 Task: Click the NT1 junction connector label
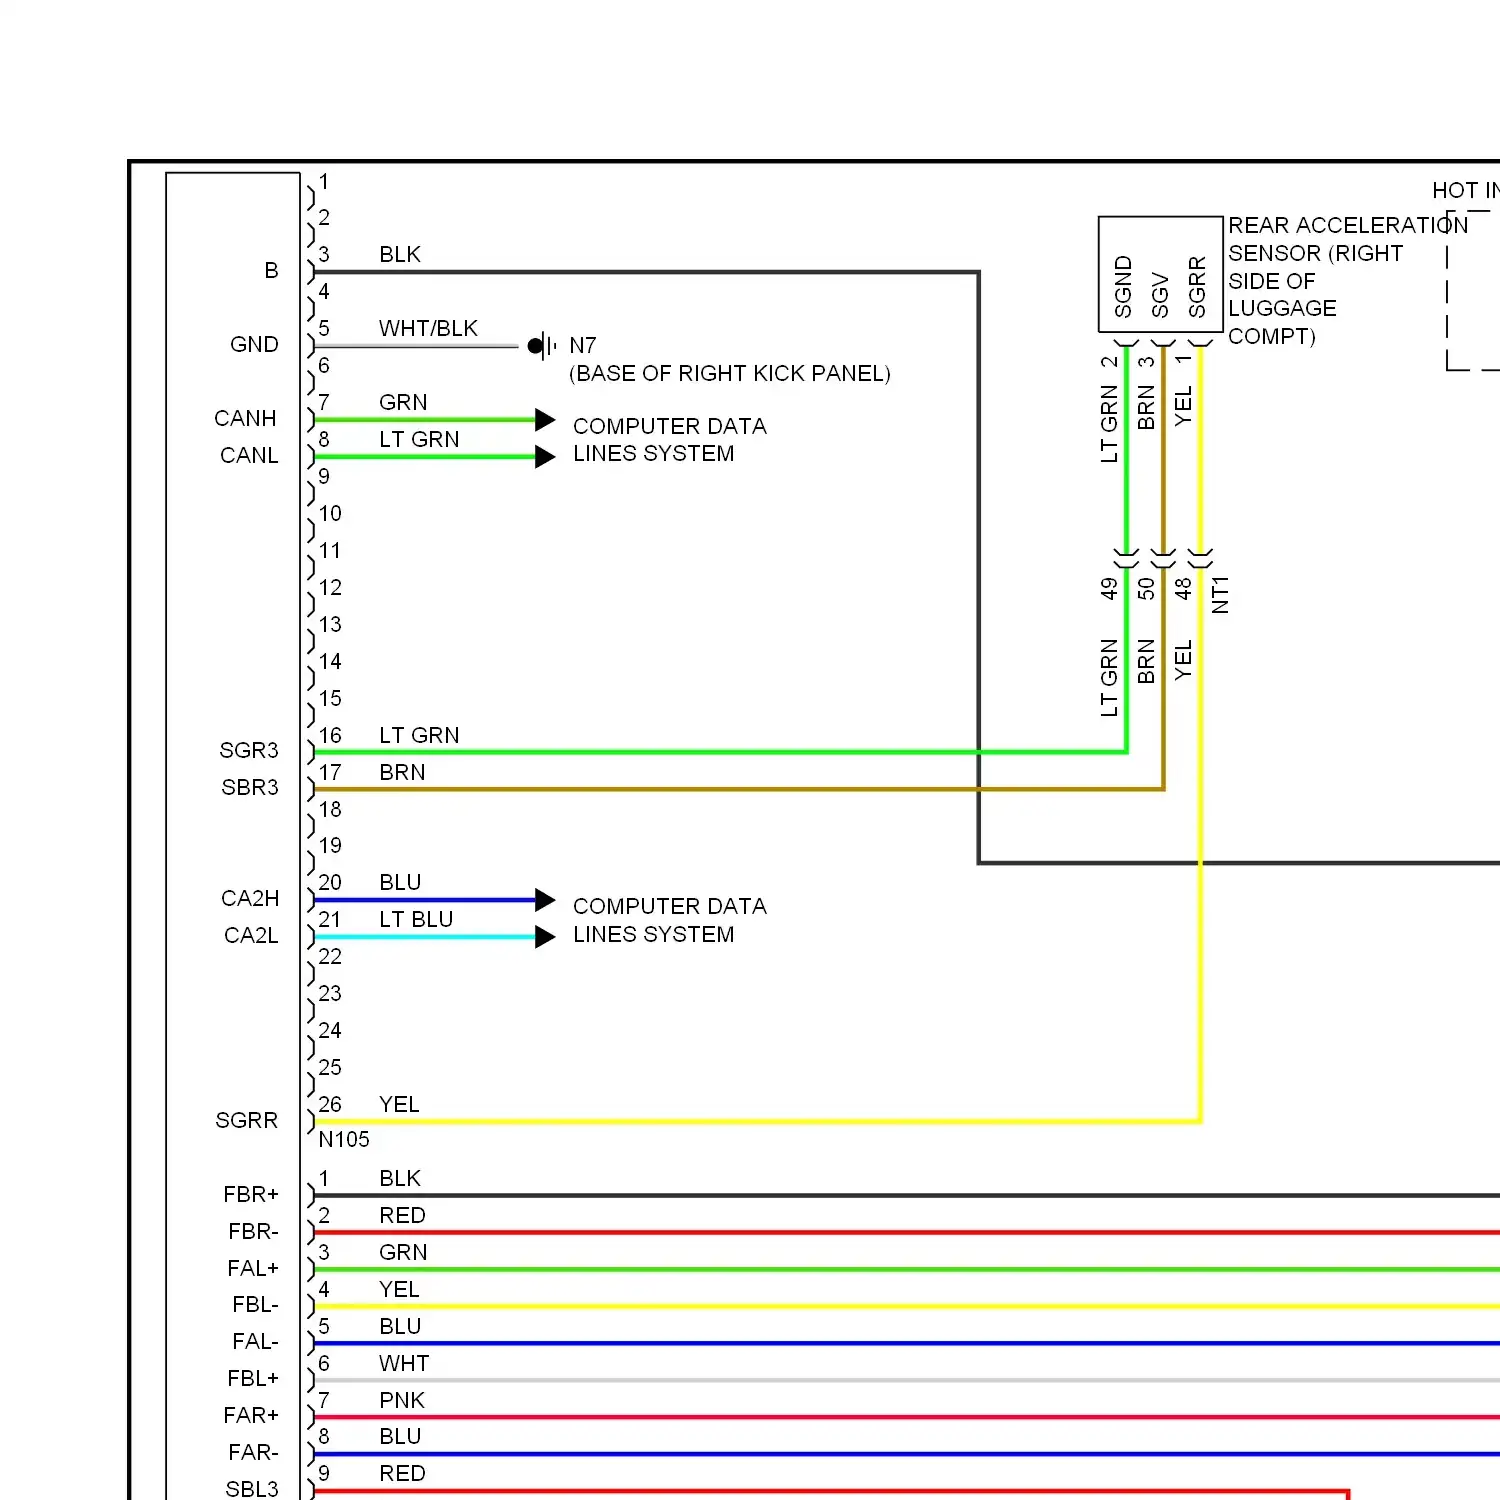pyautogui.click(x=1220, y=595)
